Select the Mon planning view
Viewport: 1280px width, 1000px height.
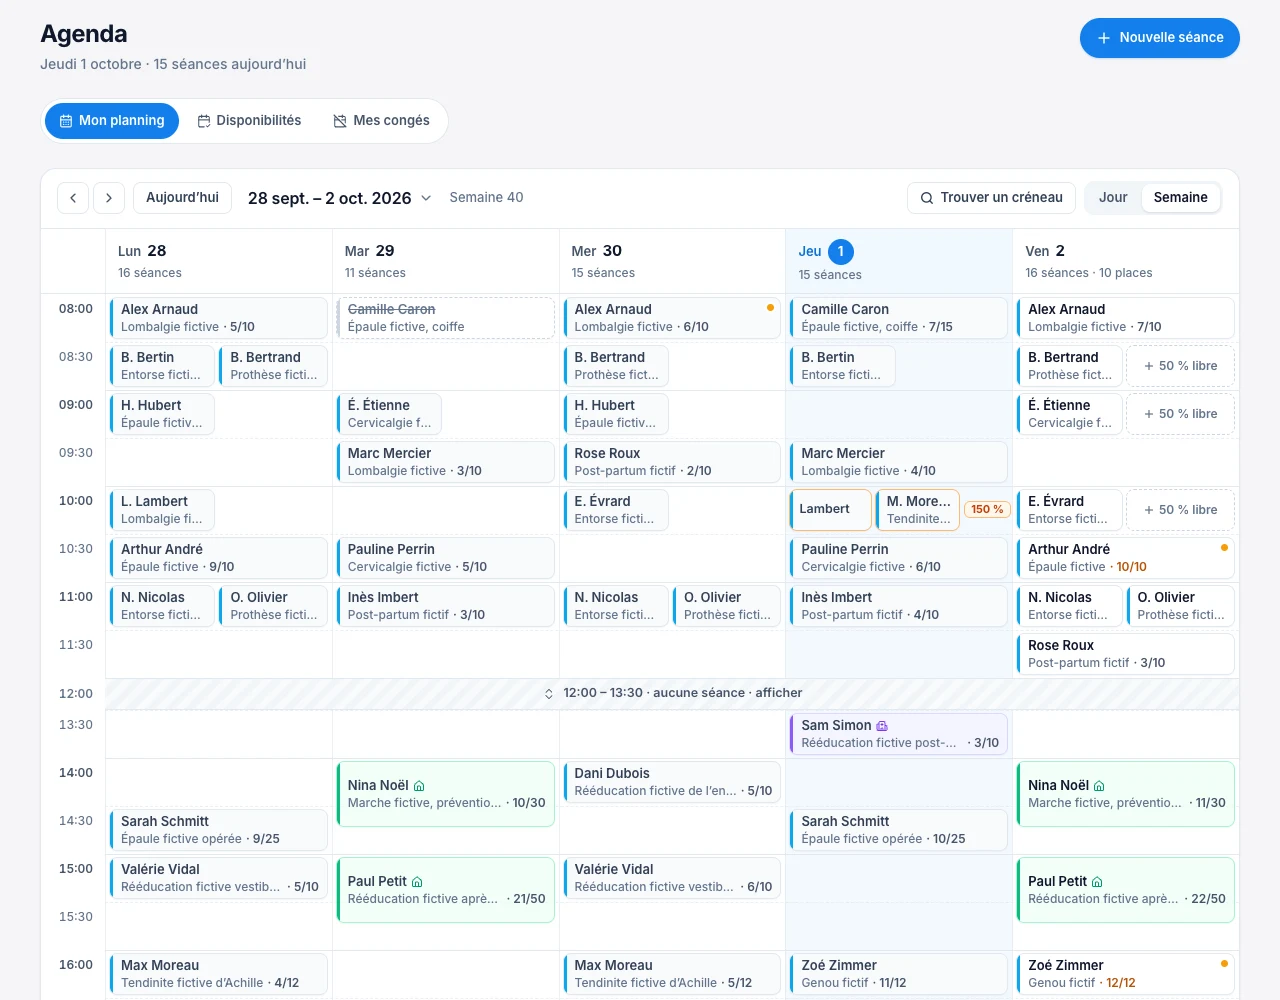click(x=112, y=121)
